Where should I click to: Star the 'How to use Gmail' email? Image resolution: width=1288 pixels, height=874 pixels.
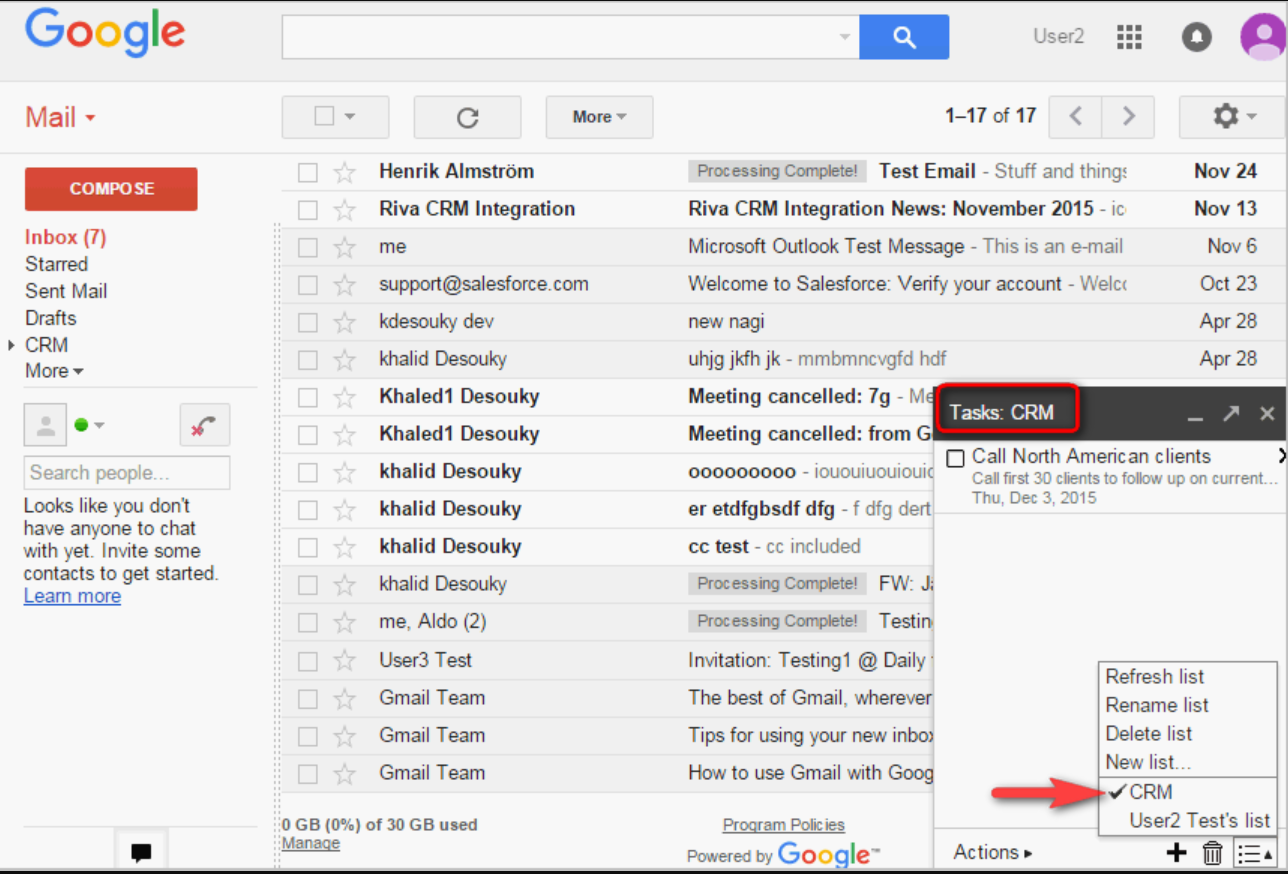pyautogui.click(x=345, y=773)
